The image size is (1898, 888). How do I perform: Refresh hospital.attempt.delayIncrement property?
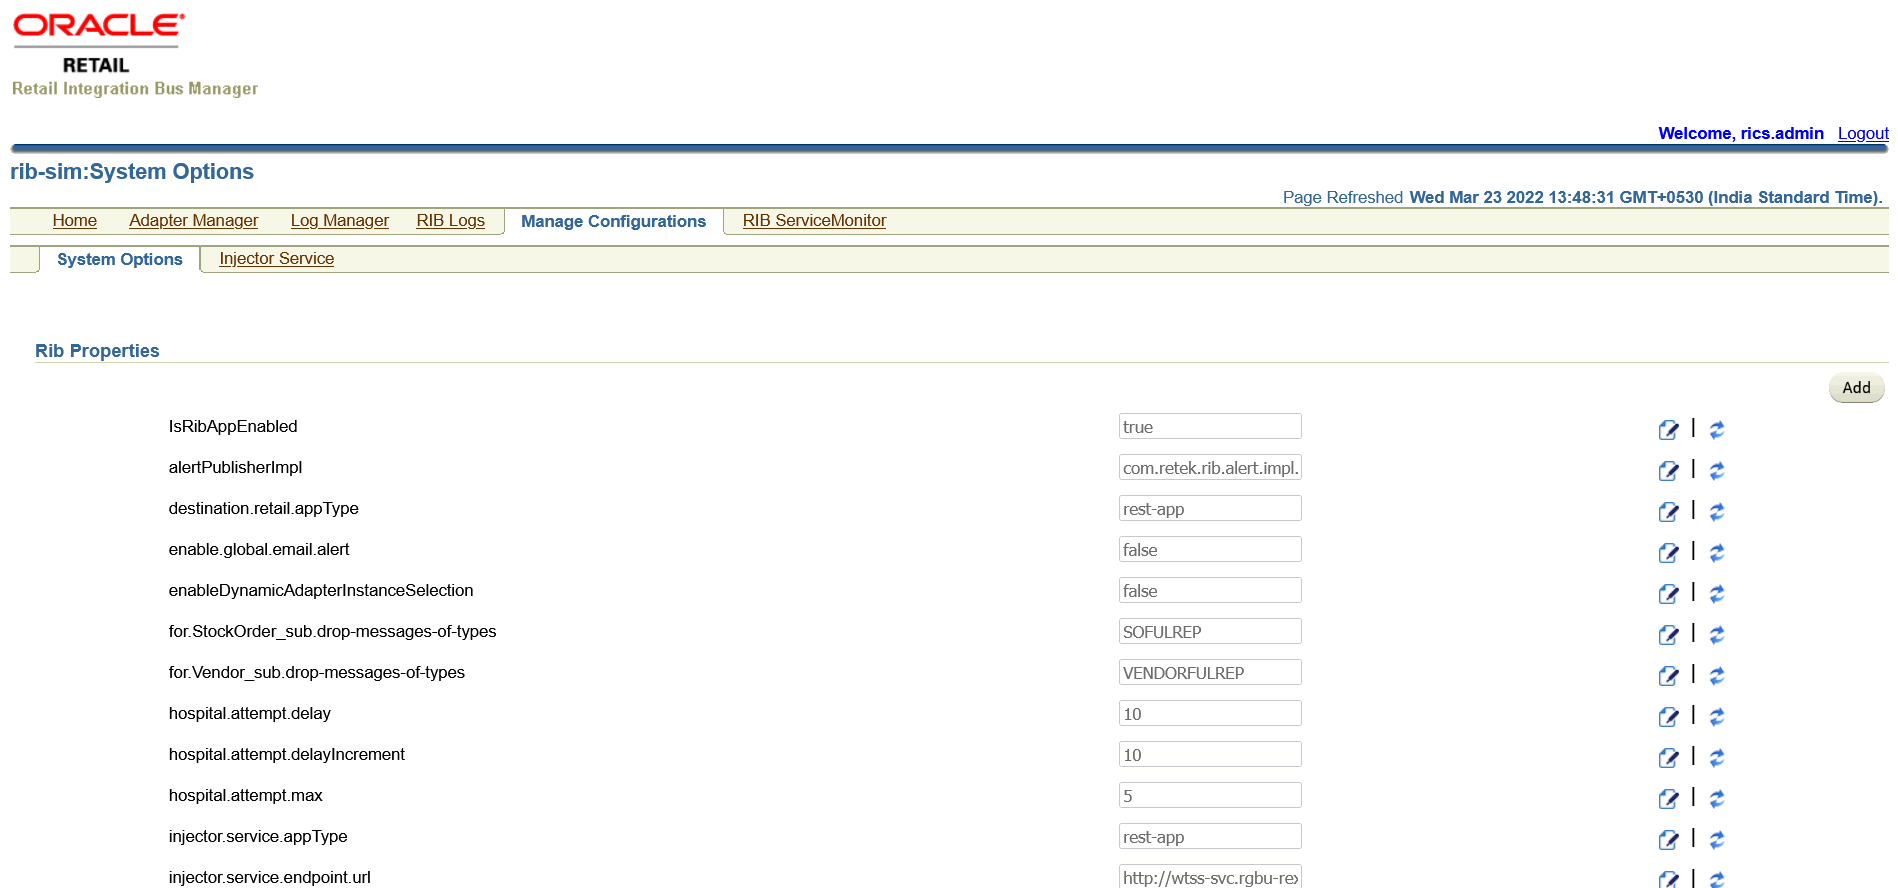point(1717,758)
